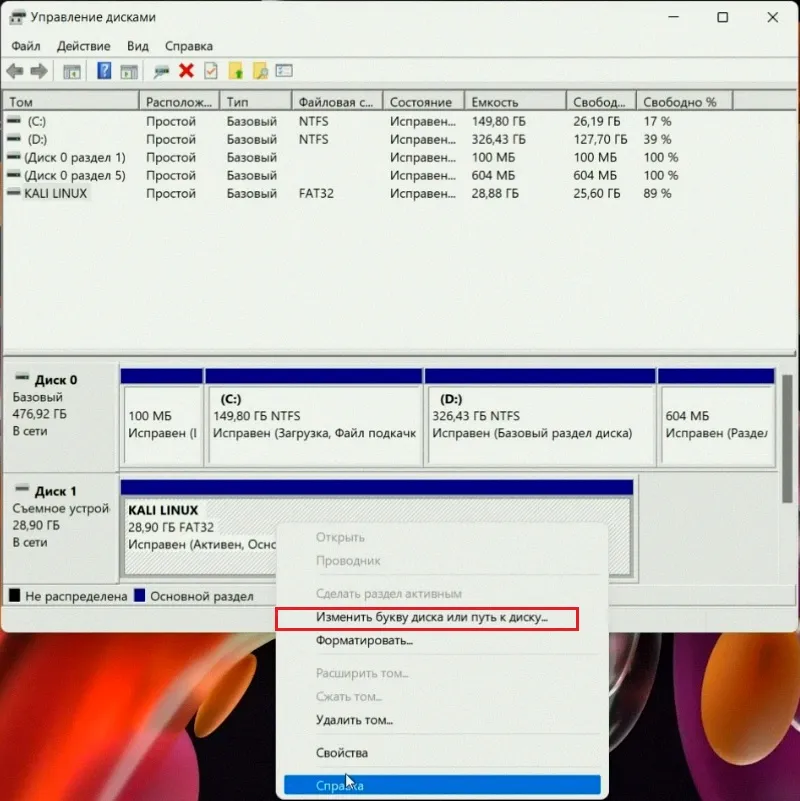This screenshot has width=800, height=801.
Task: Click the volume icon of row (C:)
Action: tap(14, 121)
